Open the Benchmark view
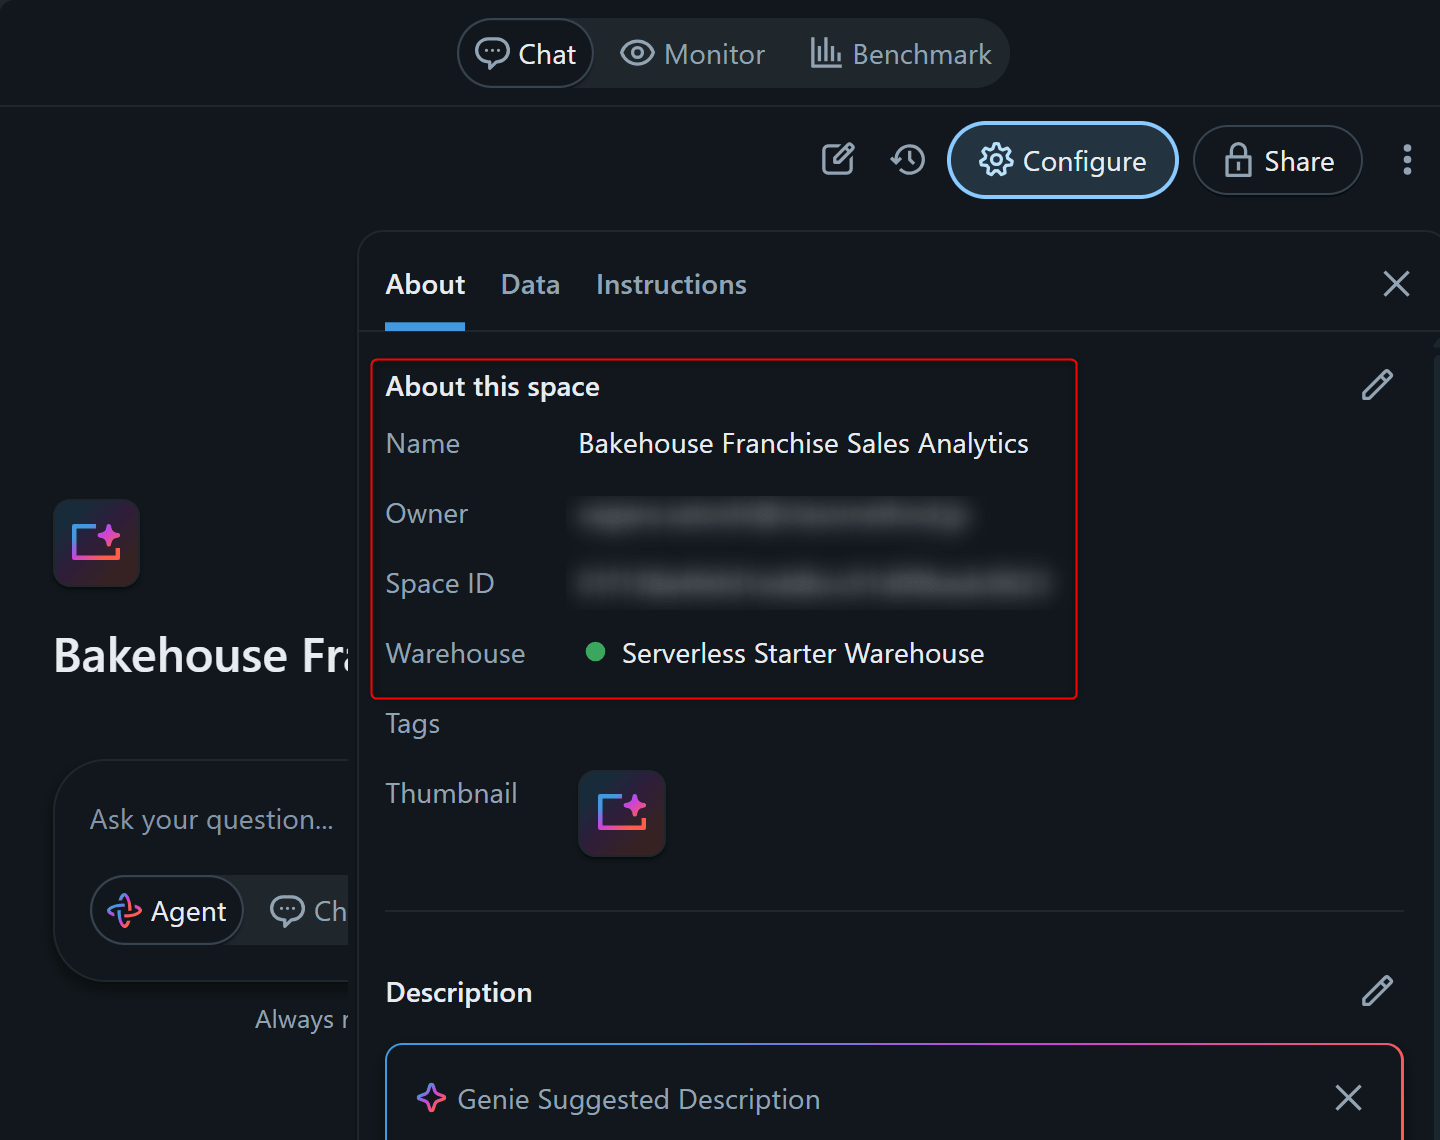Image resolution: width=1440 pixels, height=1140 pixels. tap(901, 54)
